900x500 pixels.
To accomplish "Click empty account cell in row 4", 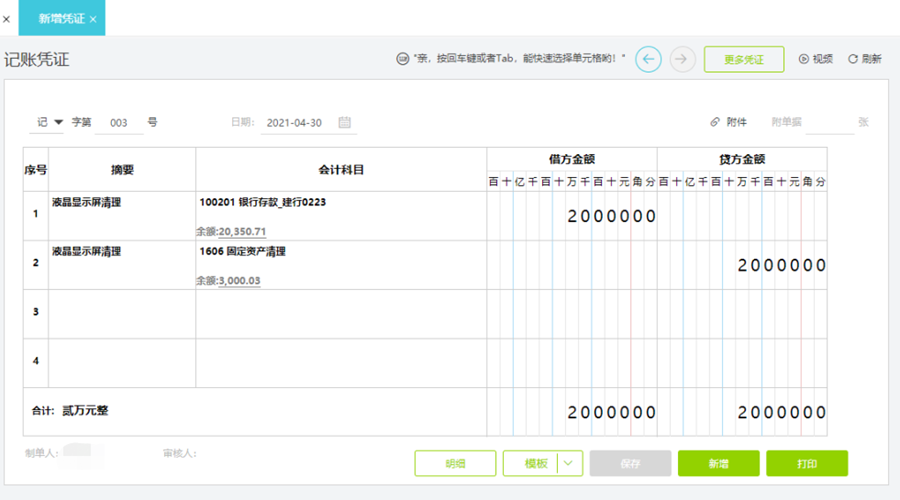I will pos(341,363).
